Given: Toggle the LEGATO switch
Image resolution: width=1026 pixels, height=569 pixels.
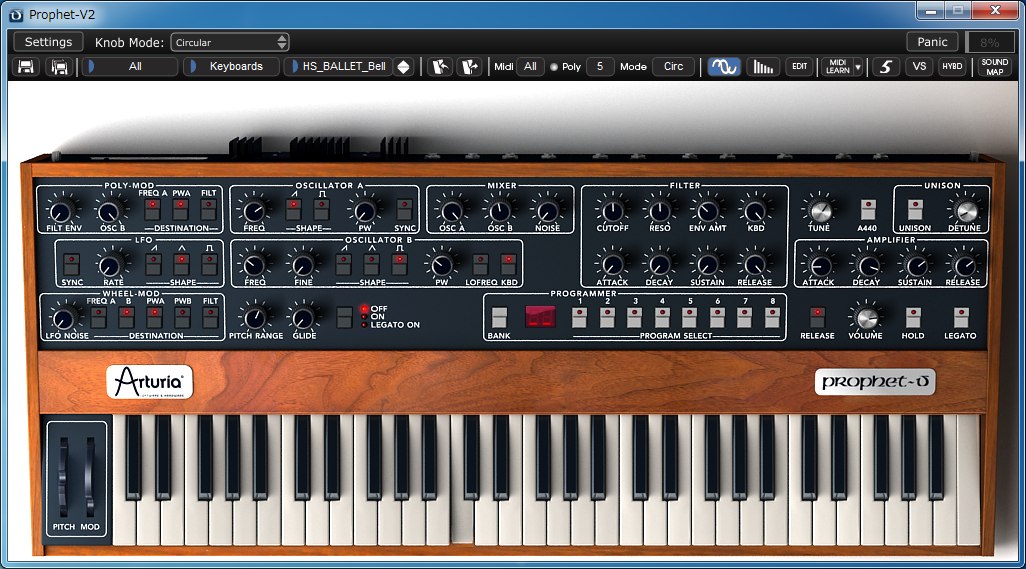Looking at the screenshot, I should pos(961,318).
